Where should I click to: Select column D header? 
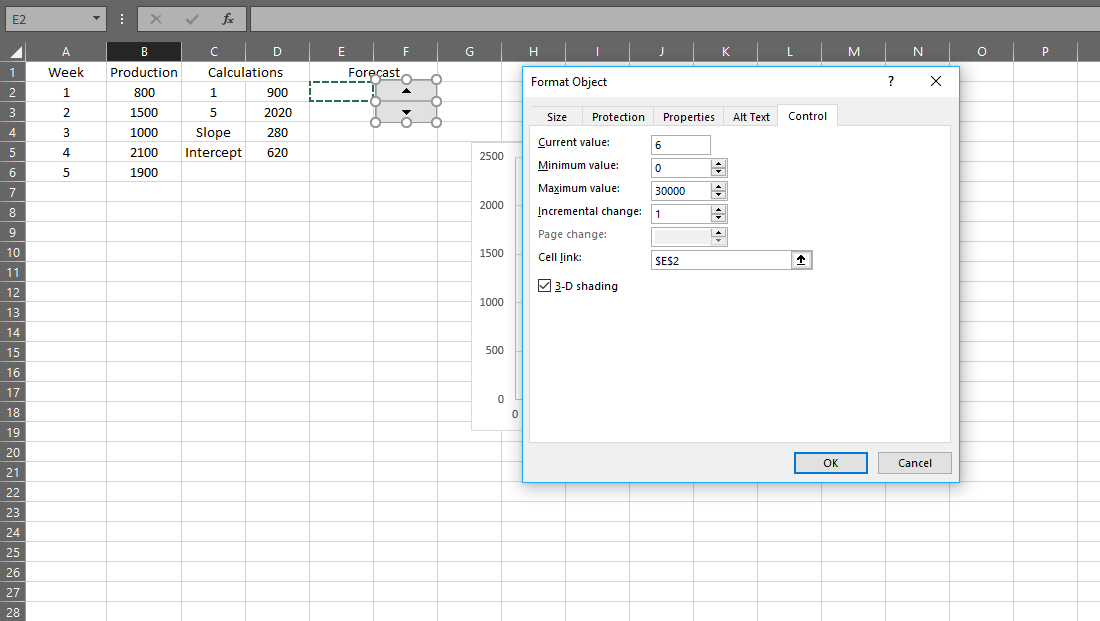(277, 52)
